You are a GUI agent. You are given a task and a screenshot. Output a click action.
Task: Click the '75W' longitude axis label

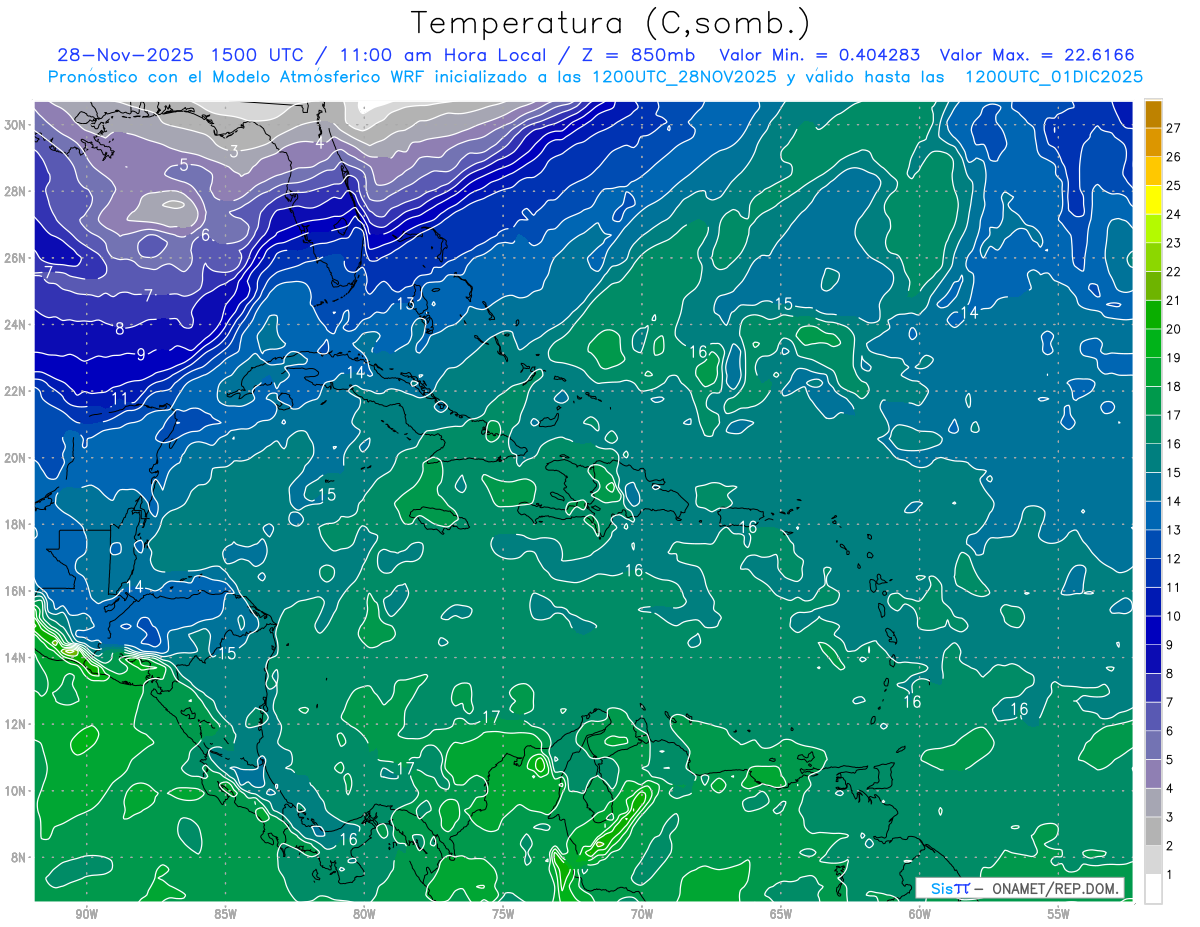pos(503,914)
